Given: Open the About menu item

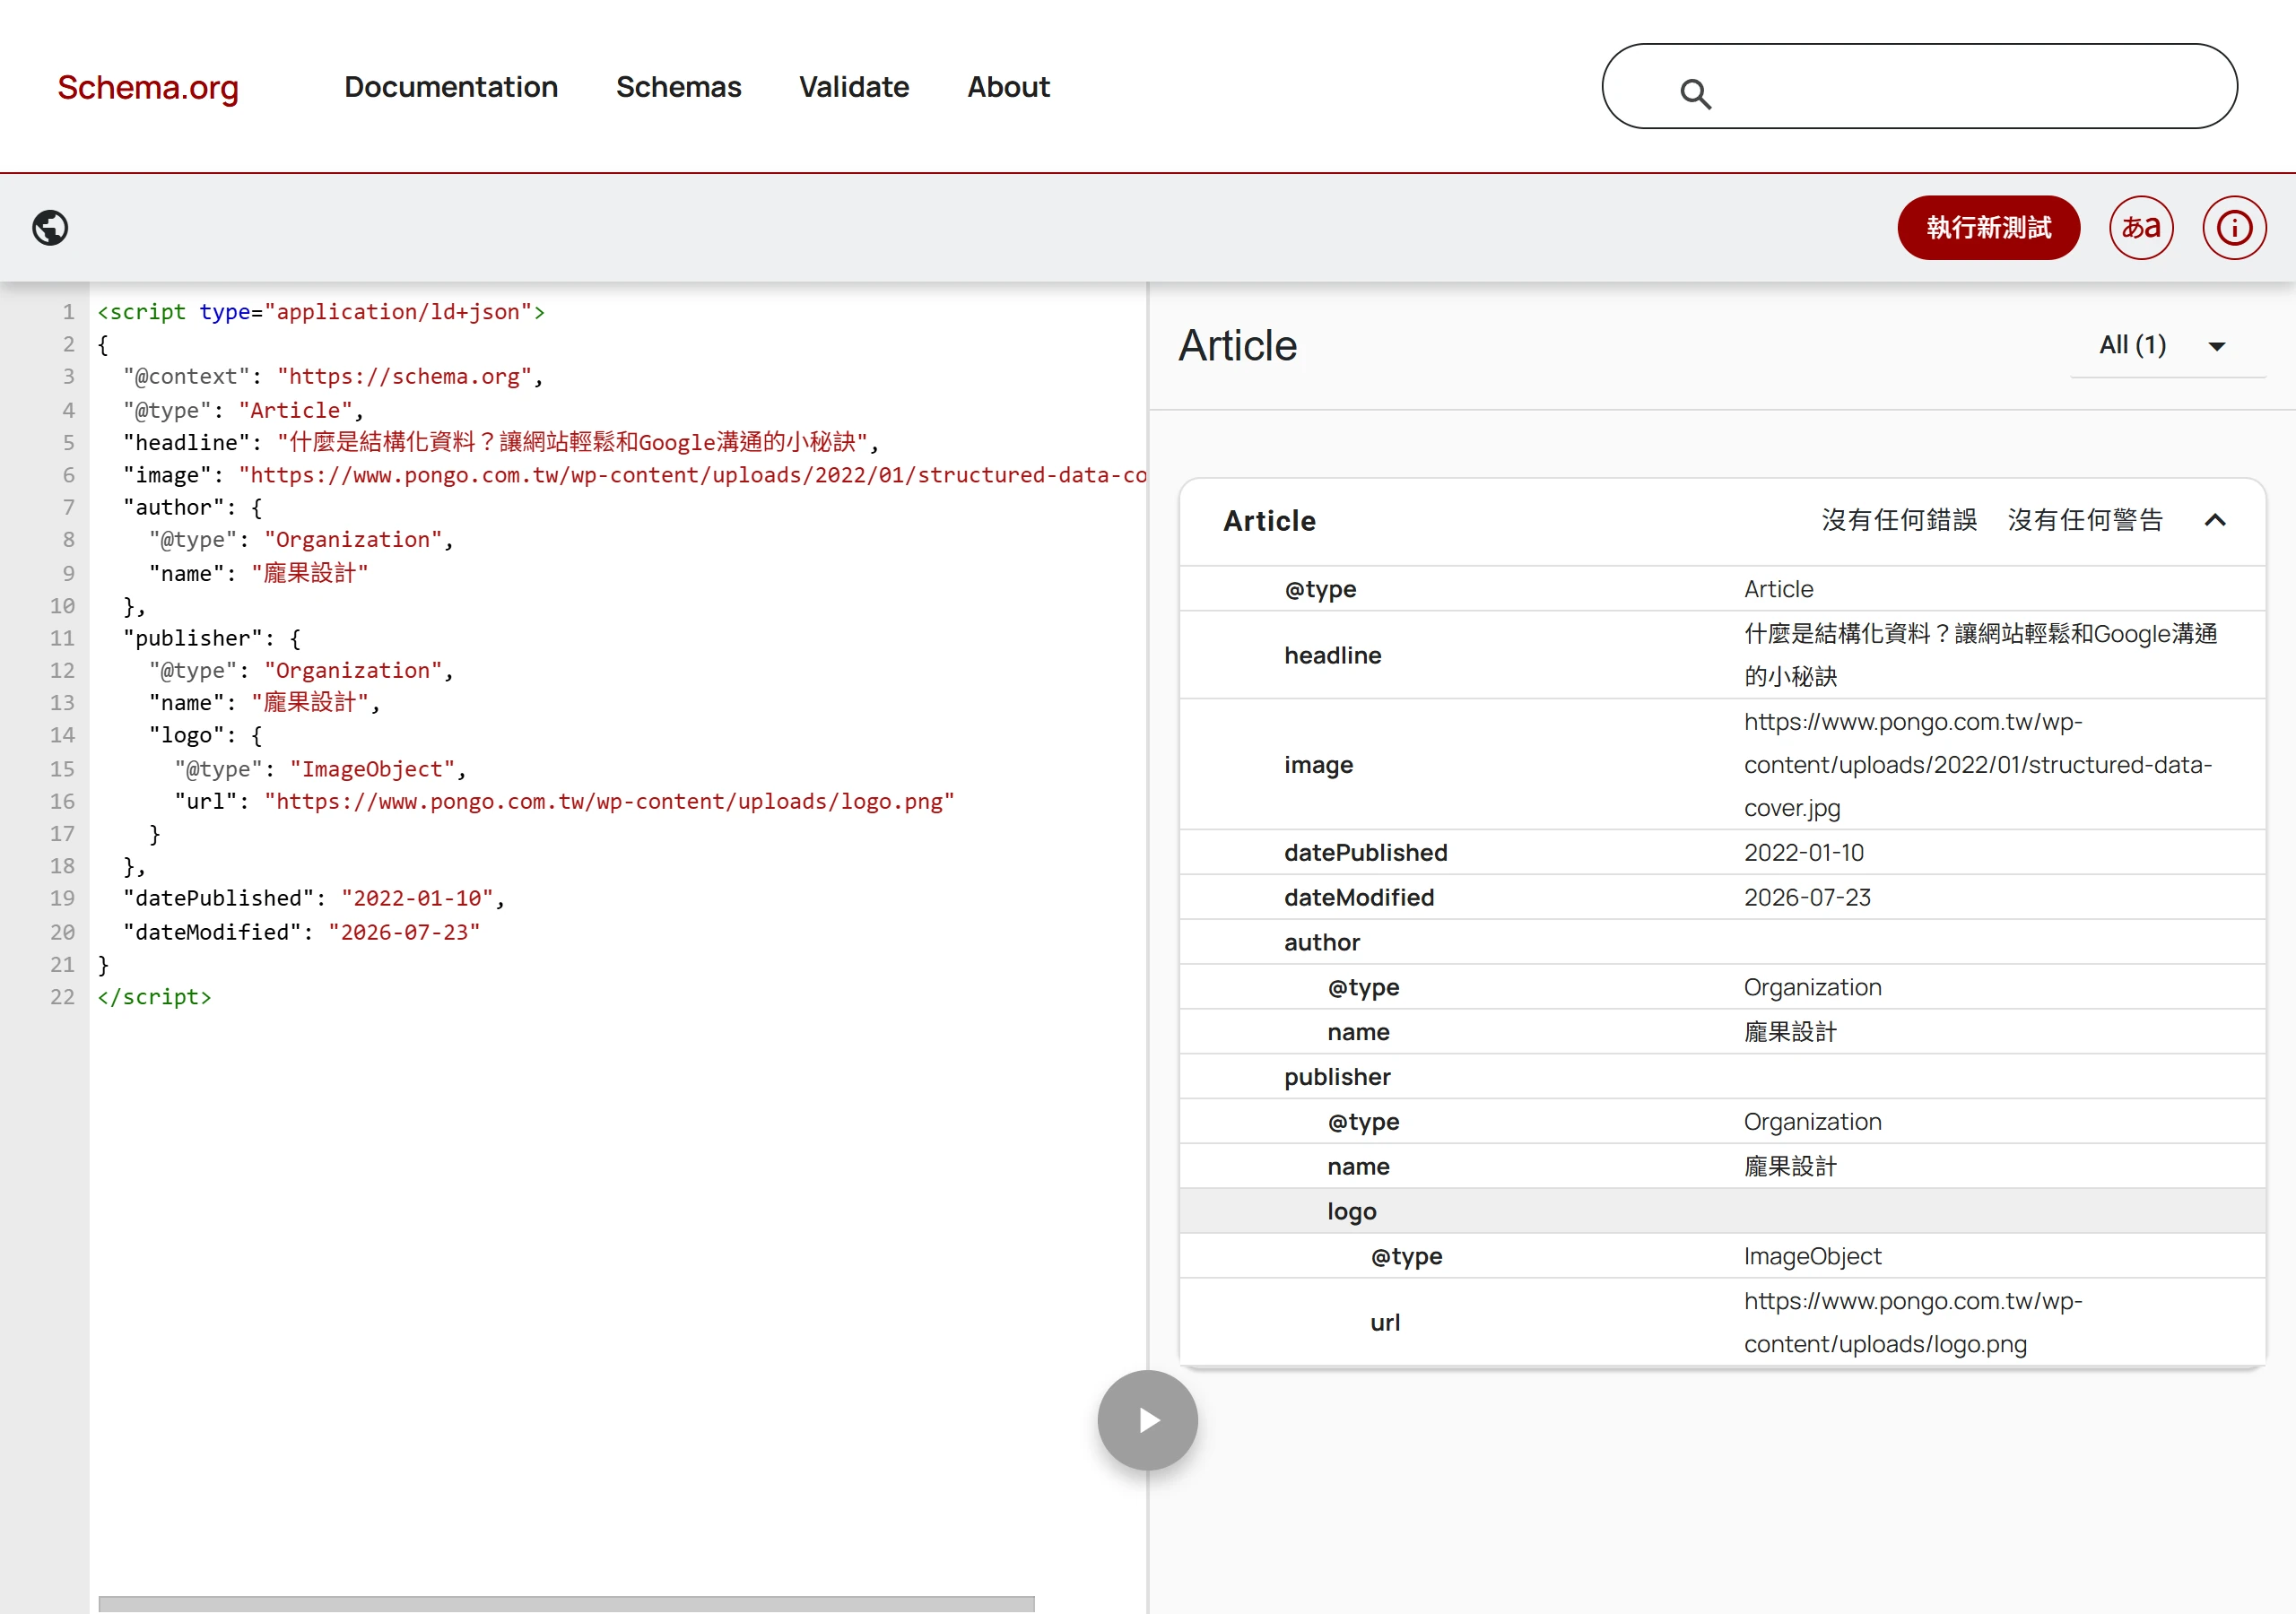Looking at the screenshot, I should [x=1008, y=87].
